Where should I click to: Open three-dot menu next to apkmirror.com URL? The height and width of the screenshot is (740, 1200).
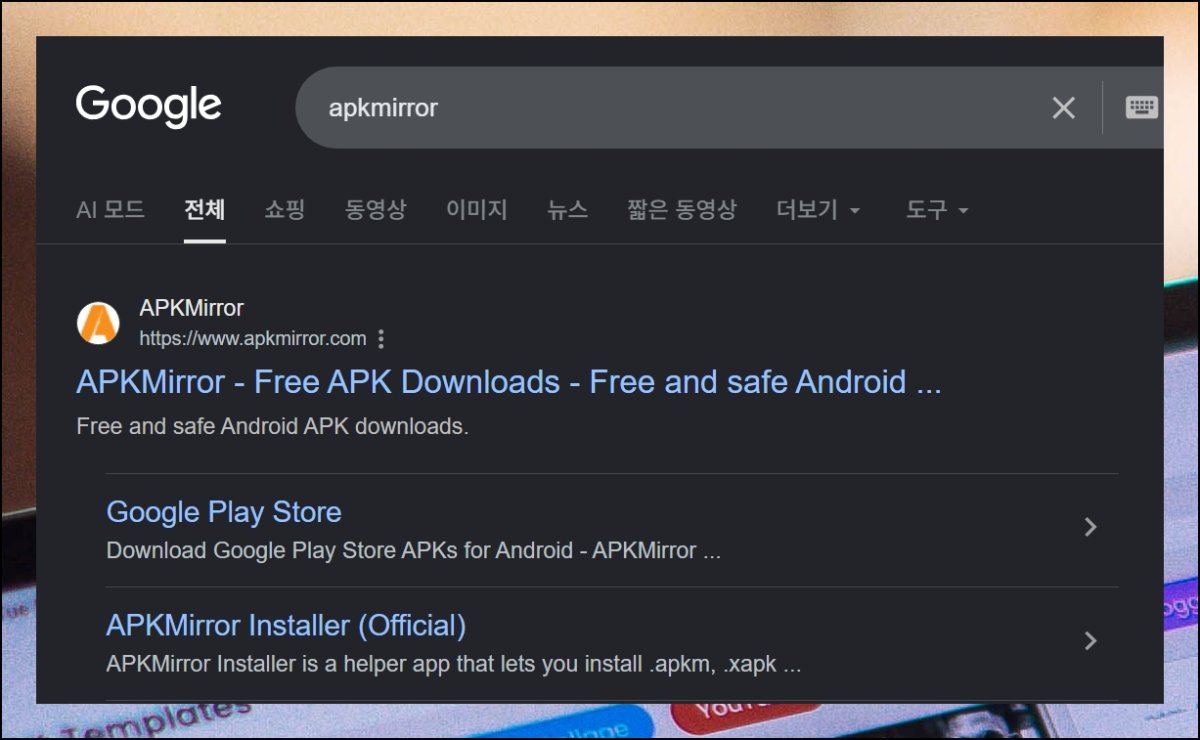tap(380, 339)
